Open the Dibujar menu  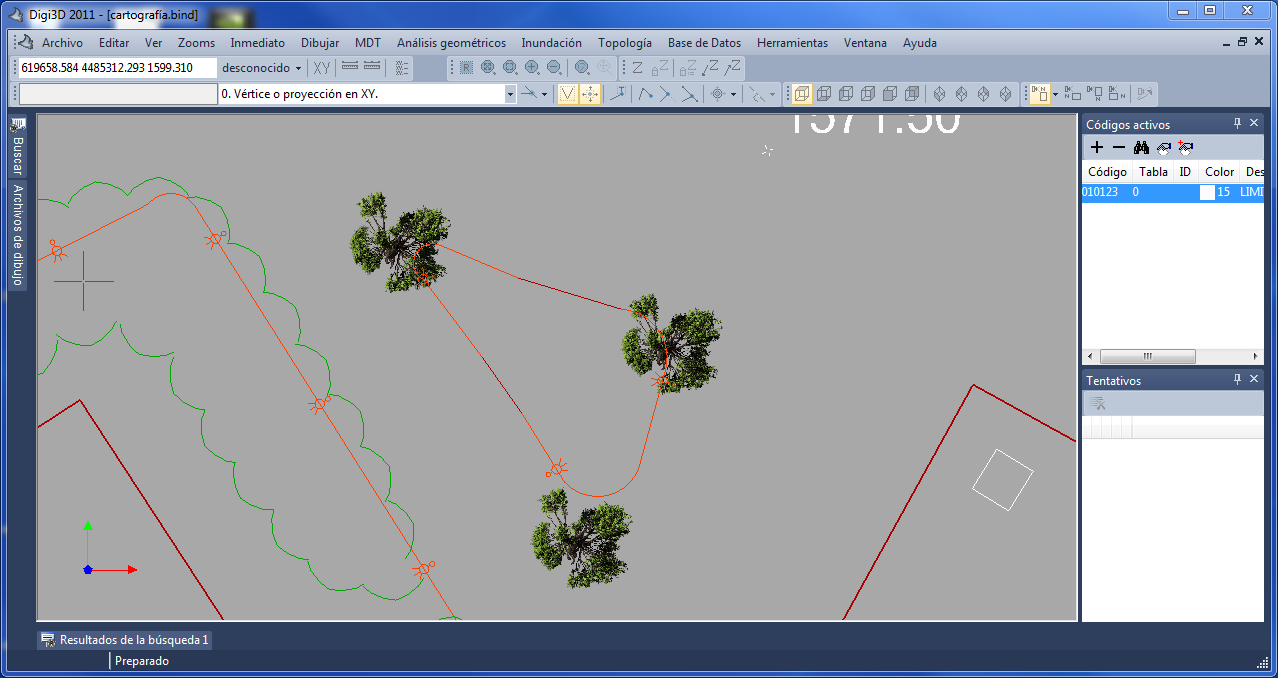click(x=320, y=43)
